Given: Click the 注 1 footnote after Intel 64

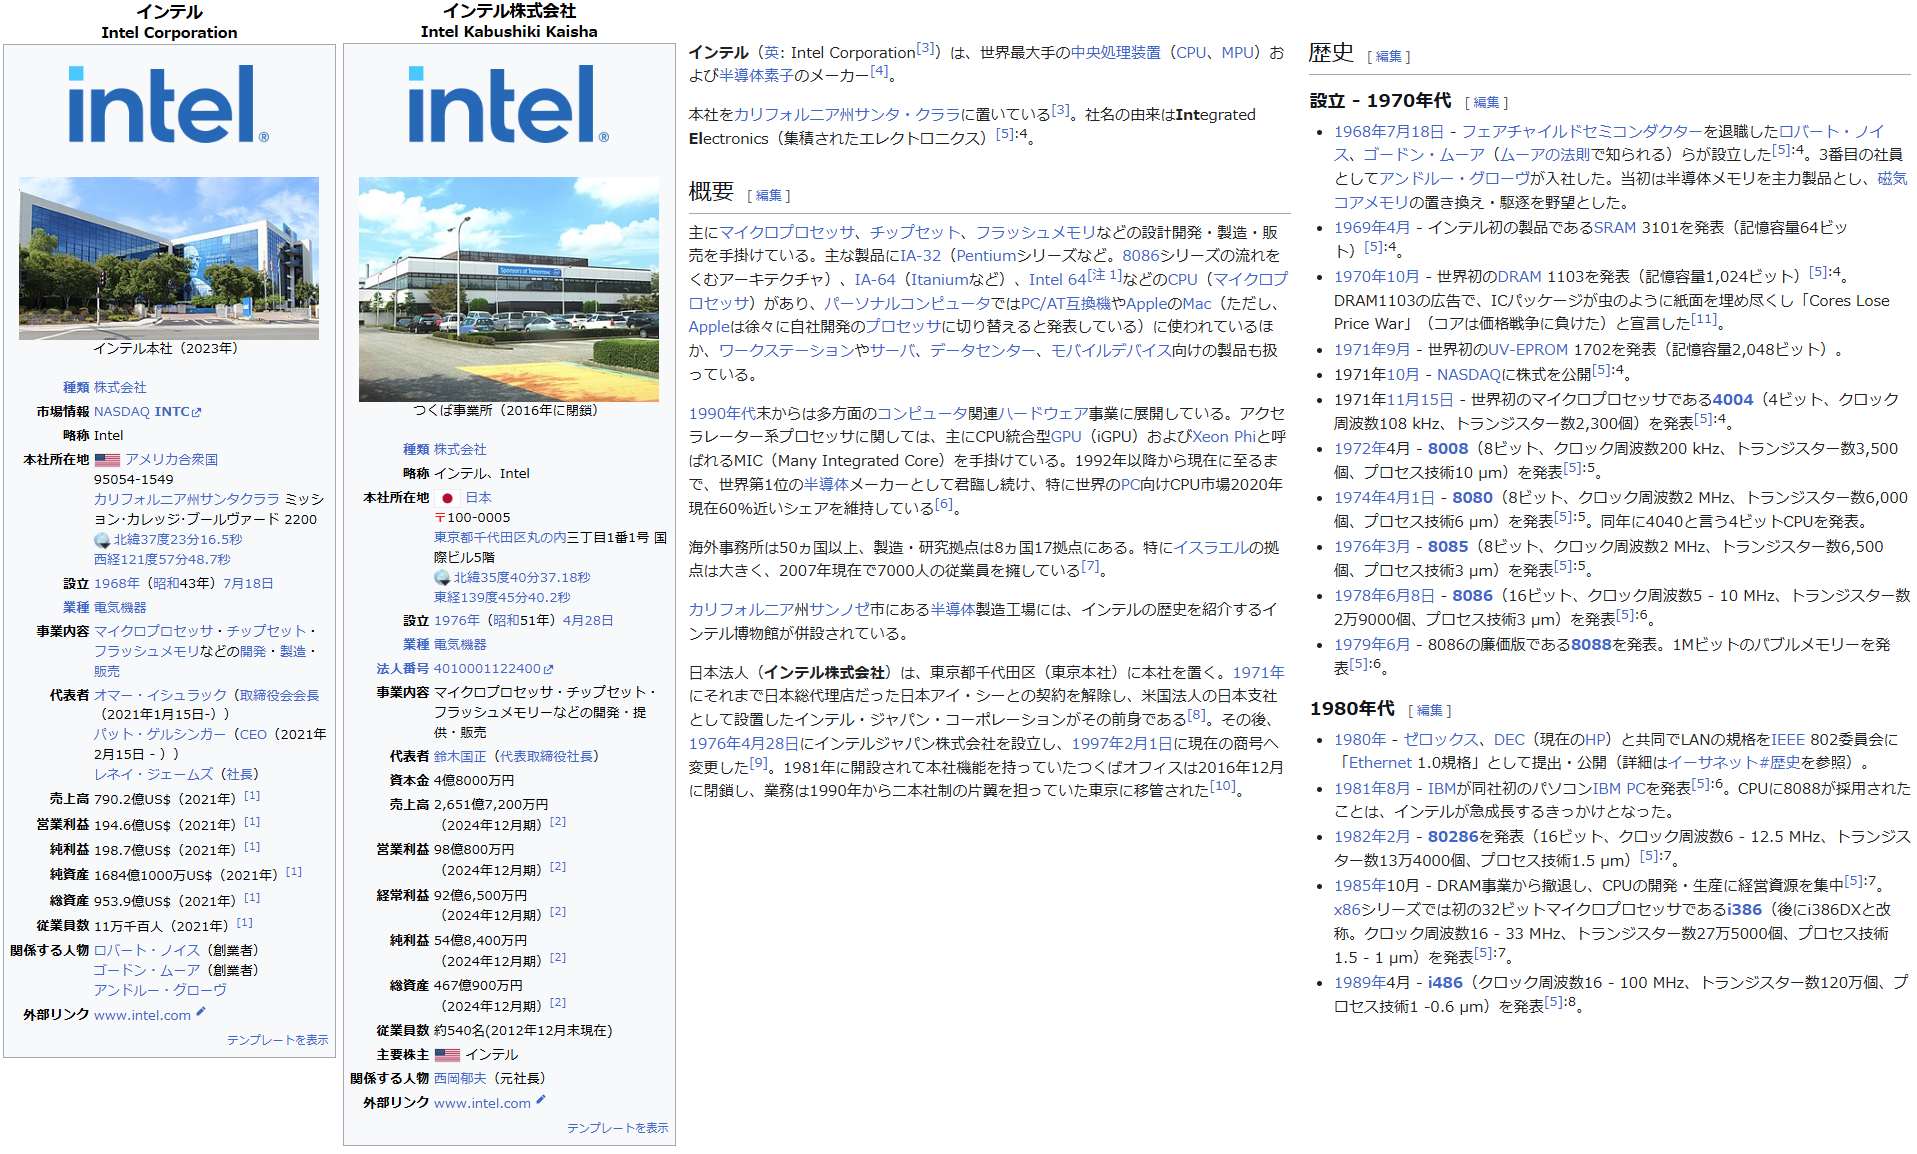Looking at the screenshot, I should click(x=1104, y=275).
